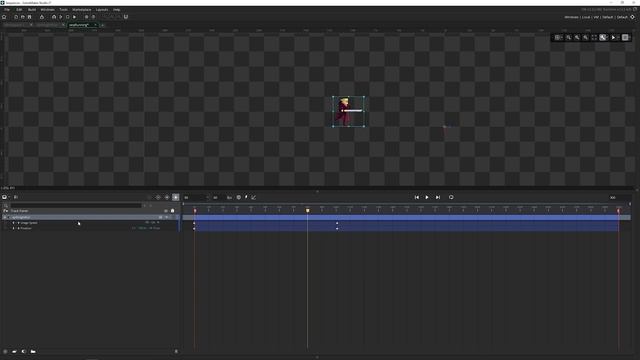Open the Marketplace menu
Viewport: 640px width, 360px height.
[x=82, y=9]
